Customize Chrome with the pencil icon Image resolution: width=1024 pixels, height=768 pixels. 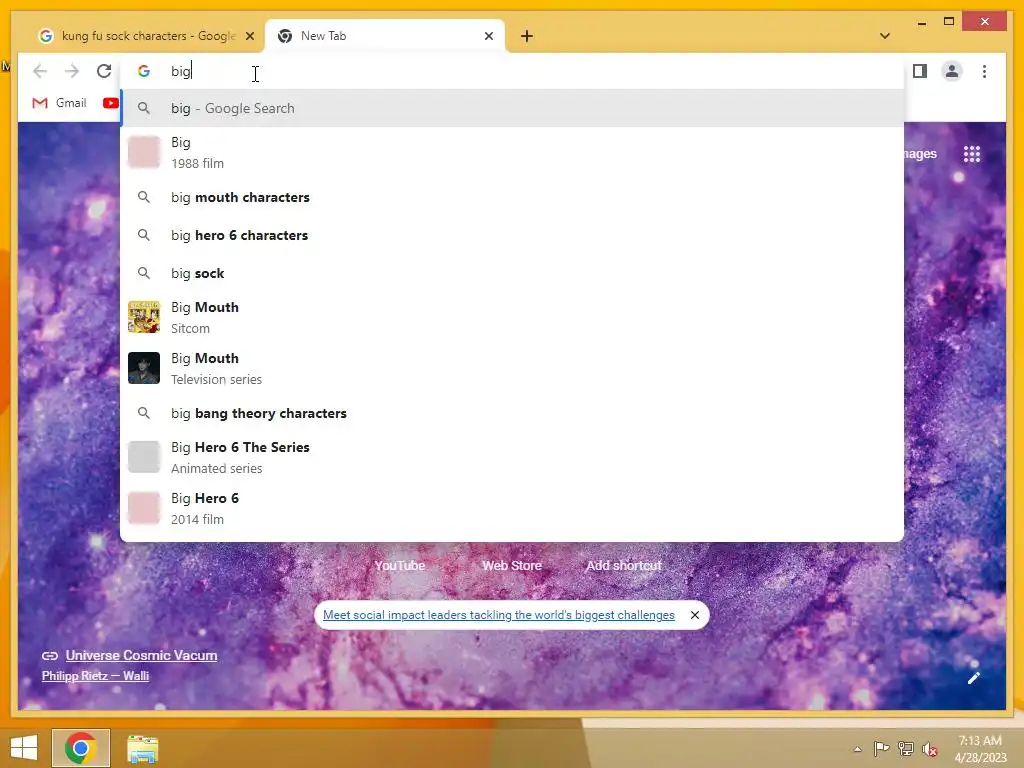(x=974, y=678)
